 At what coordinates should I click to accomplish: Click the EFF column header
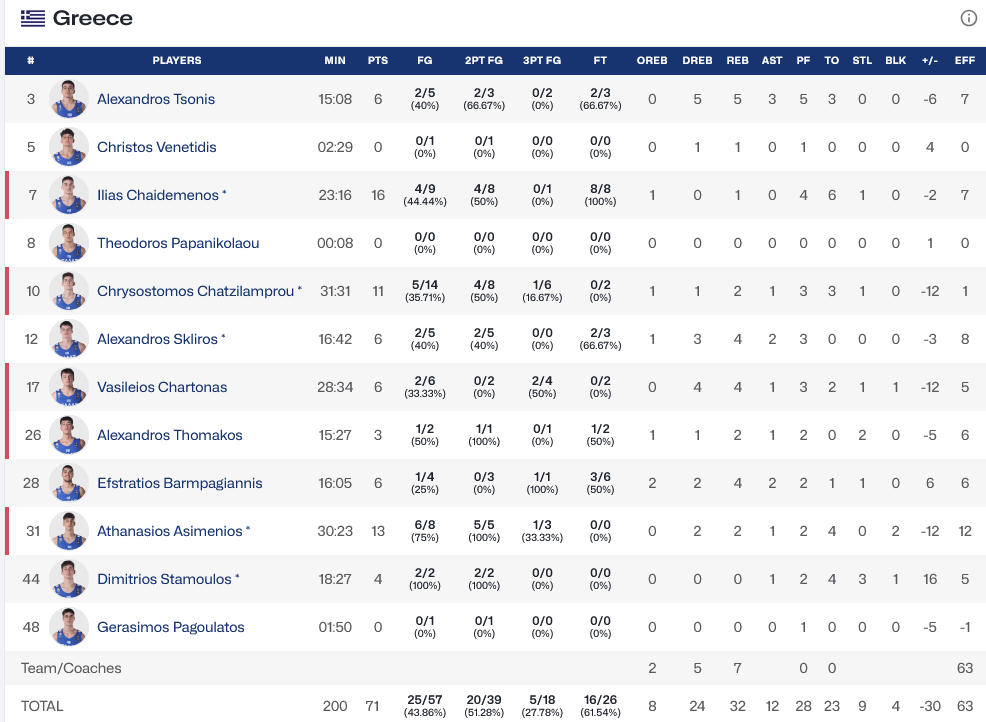point(964,61)
